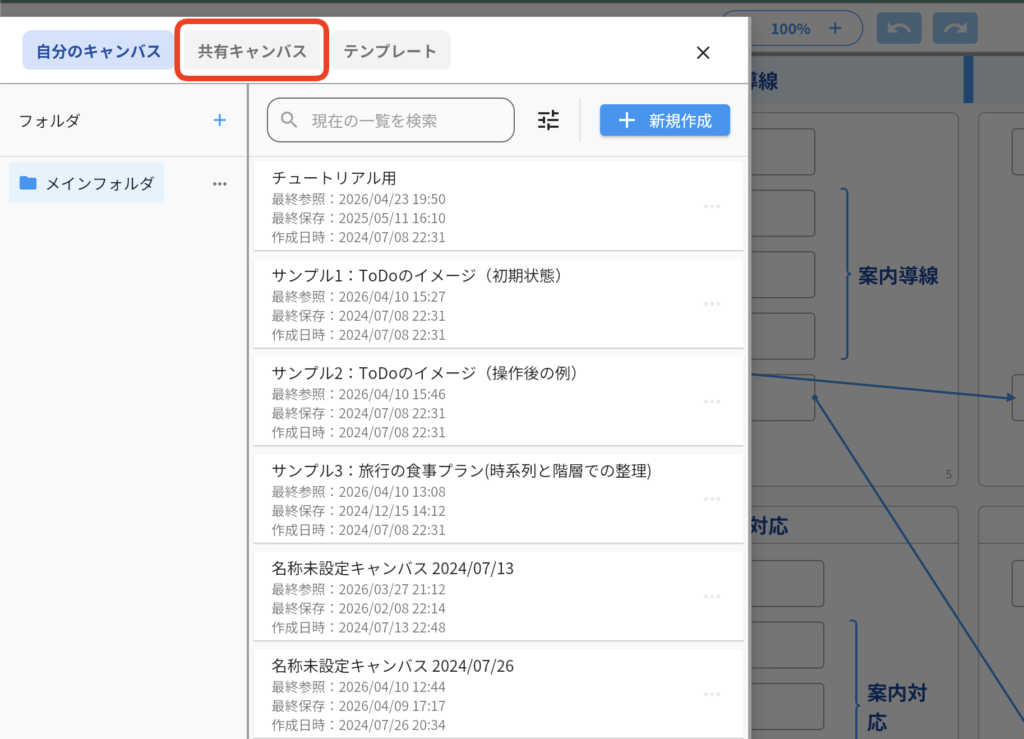Click the undo arrow button
This screenshot has height=739, width=1024.
click(x=898, y=28)
